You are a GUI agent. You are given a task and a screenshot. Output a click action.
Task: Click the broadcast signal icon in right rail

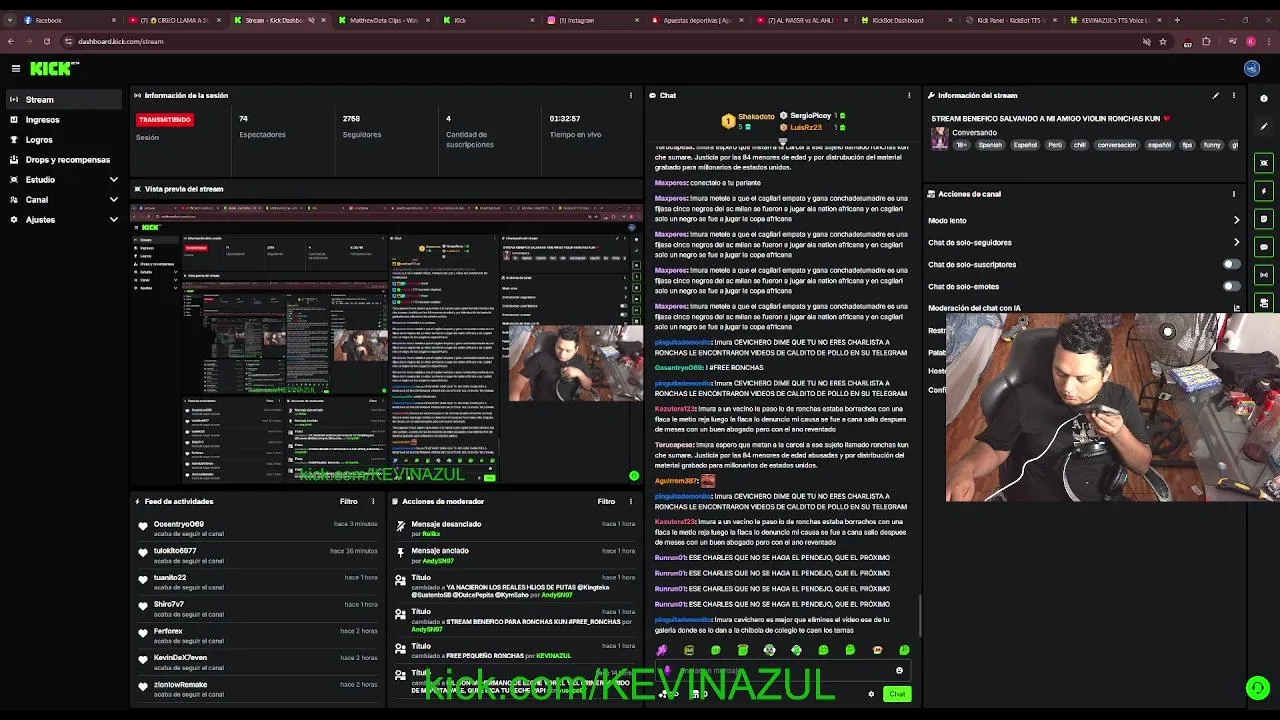pos(1264,275)
